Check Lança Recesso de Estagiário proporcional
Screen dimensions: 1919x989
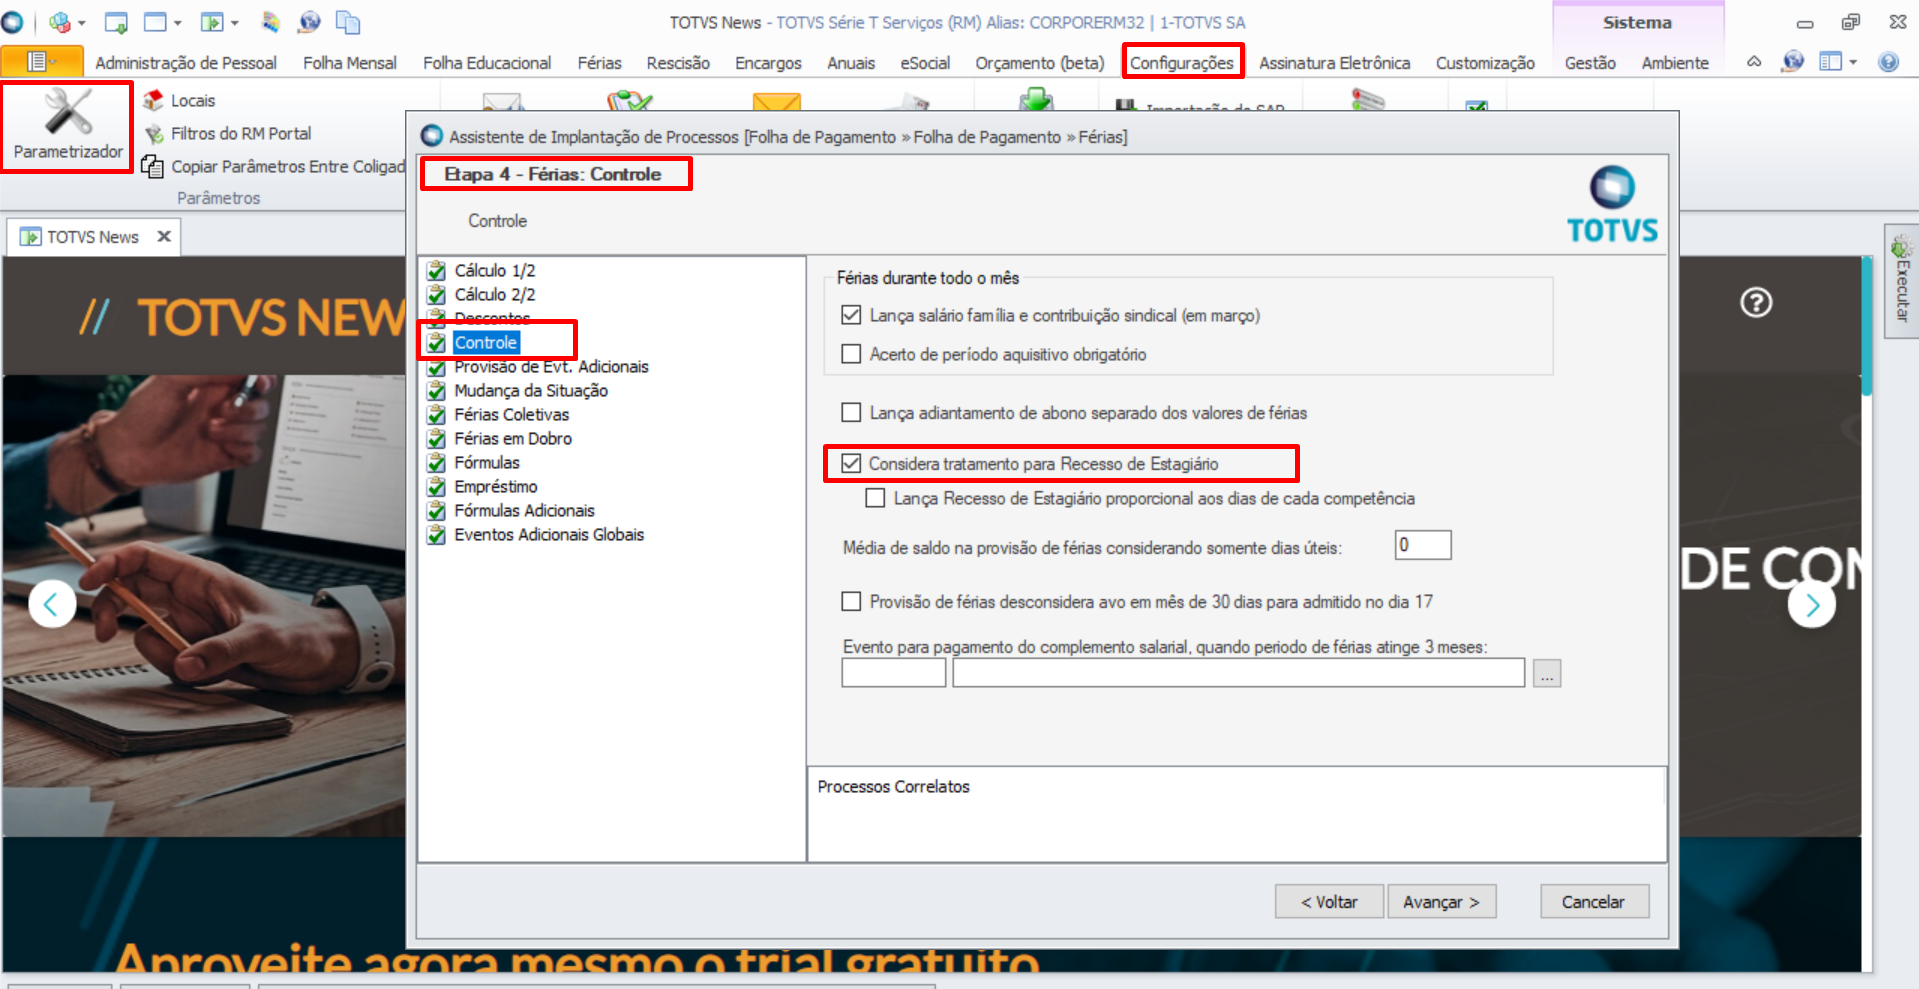tap(875, 498)
